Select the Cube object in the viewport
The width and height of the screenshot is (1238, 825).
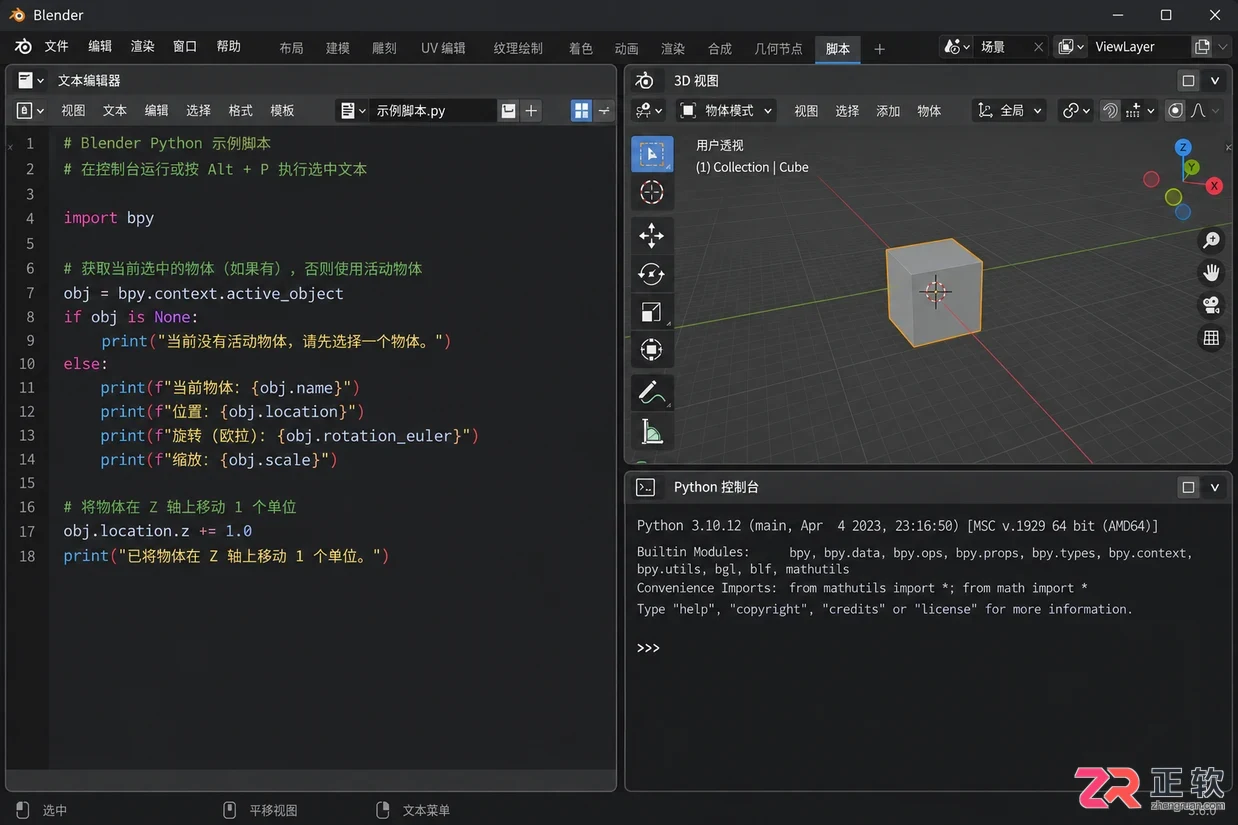point(934,292)
